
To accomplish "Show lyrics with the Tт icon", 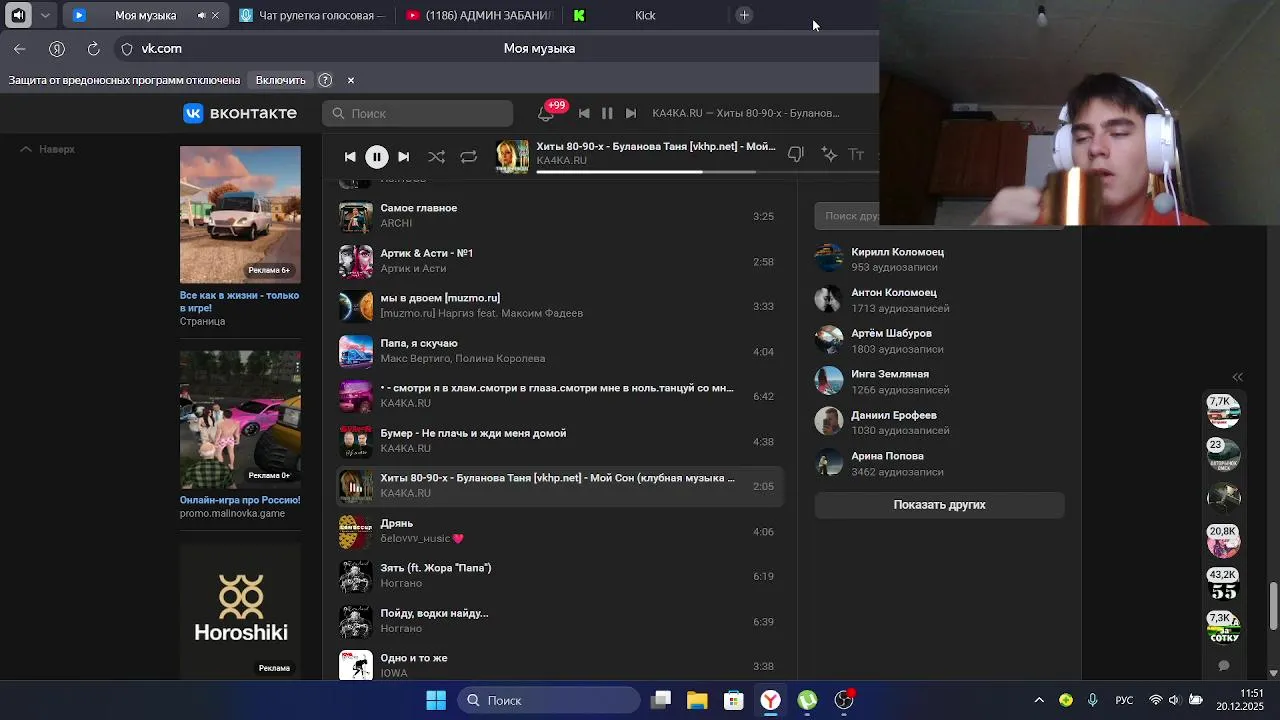I will 856,154.
